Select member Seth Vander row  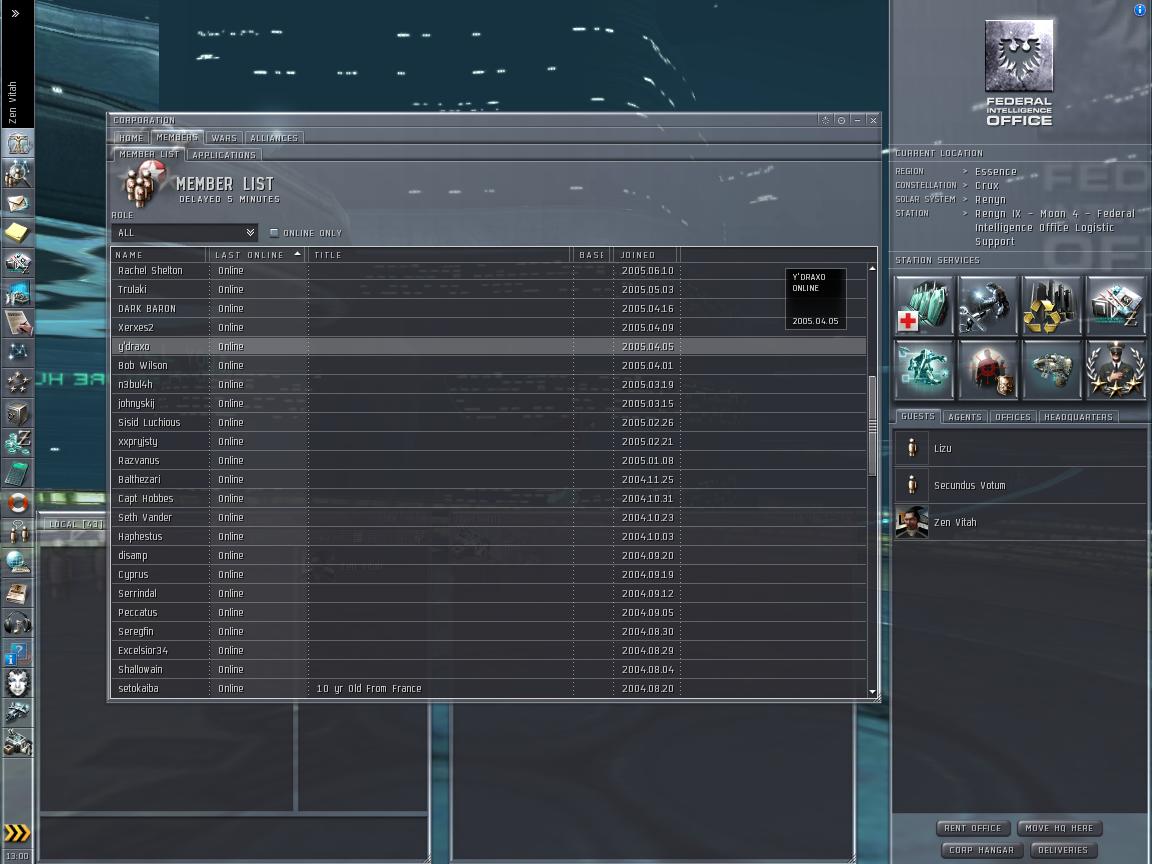click(x=489, y=517)
